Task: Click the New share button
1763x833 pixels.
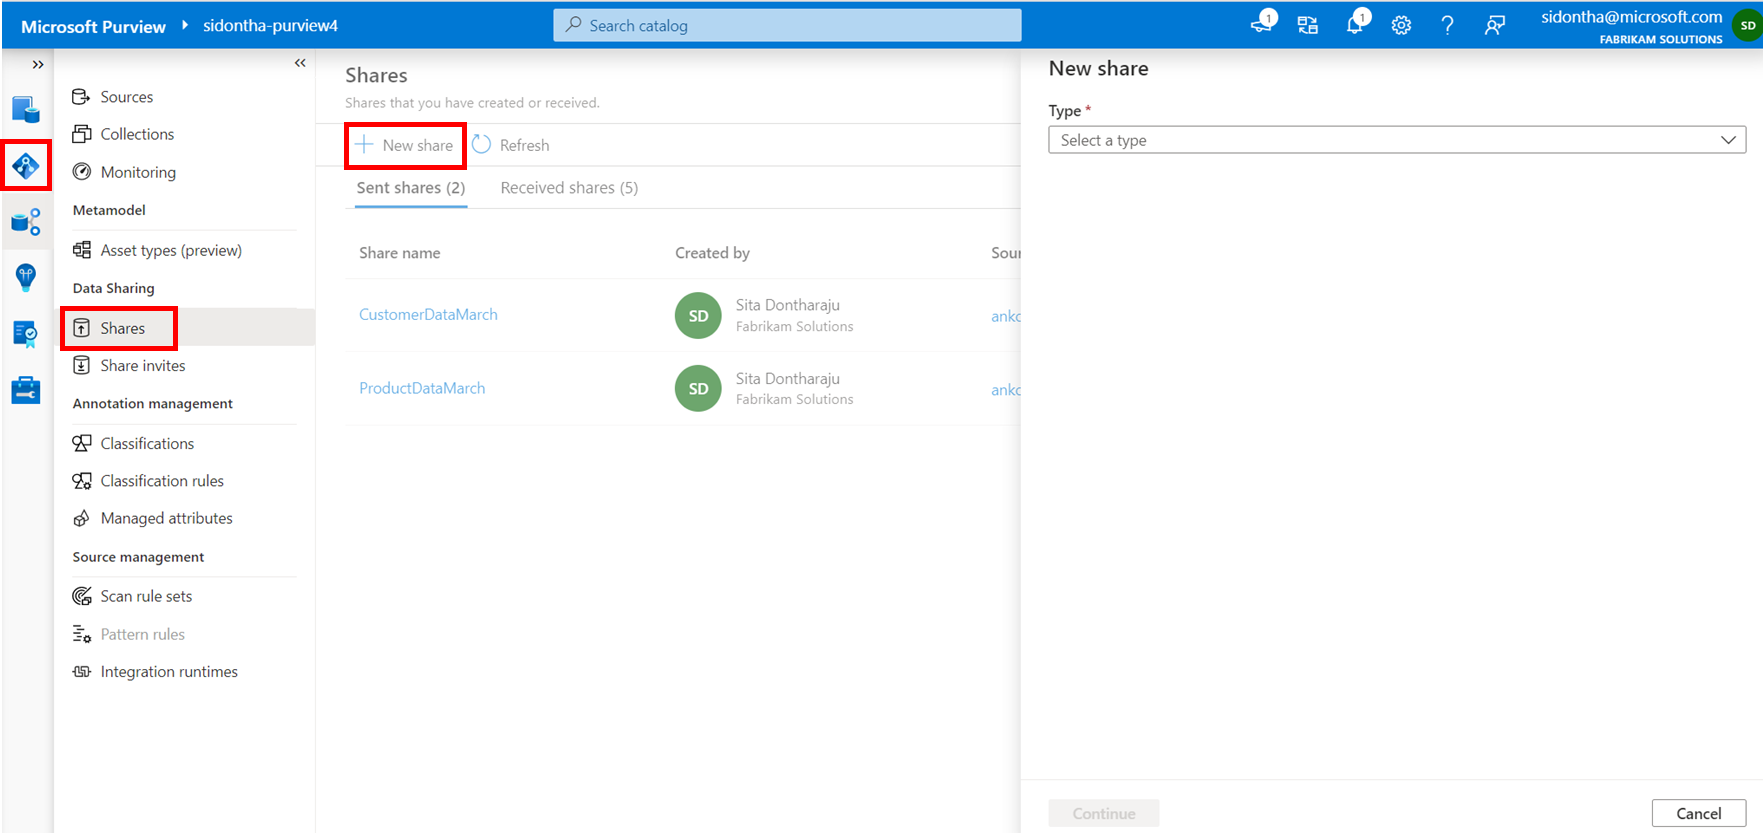Action: pyautogui.click(x=405, y=146)
